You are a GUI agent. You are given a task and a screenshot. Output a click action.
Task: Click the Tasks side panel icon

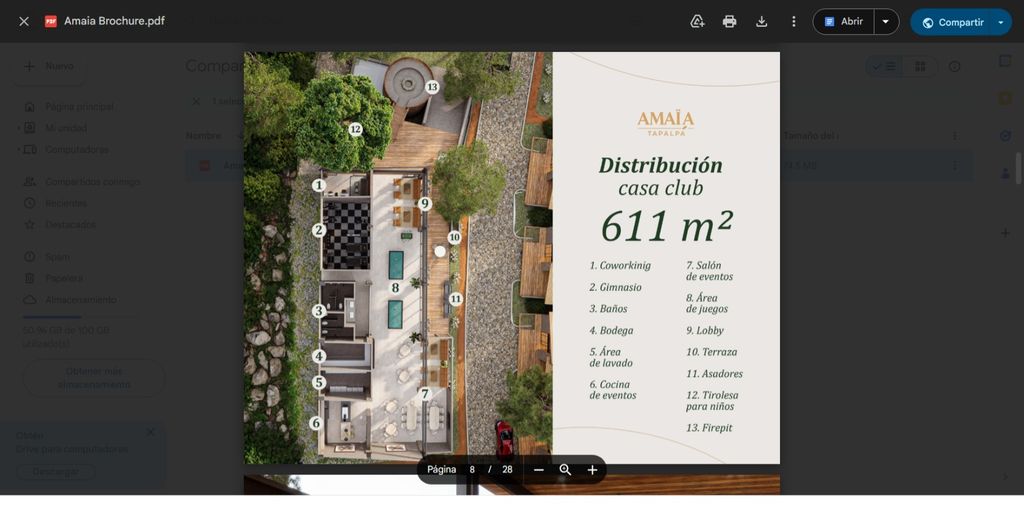[1005, 136]
